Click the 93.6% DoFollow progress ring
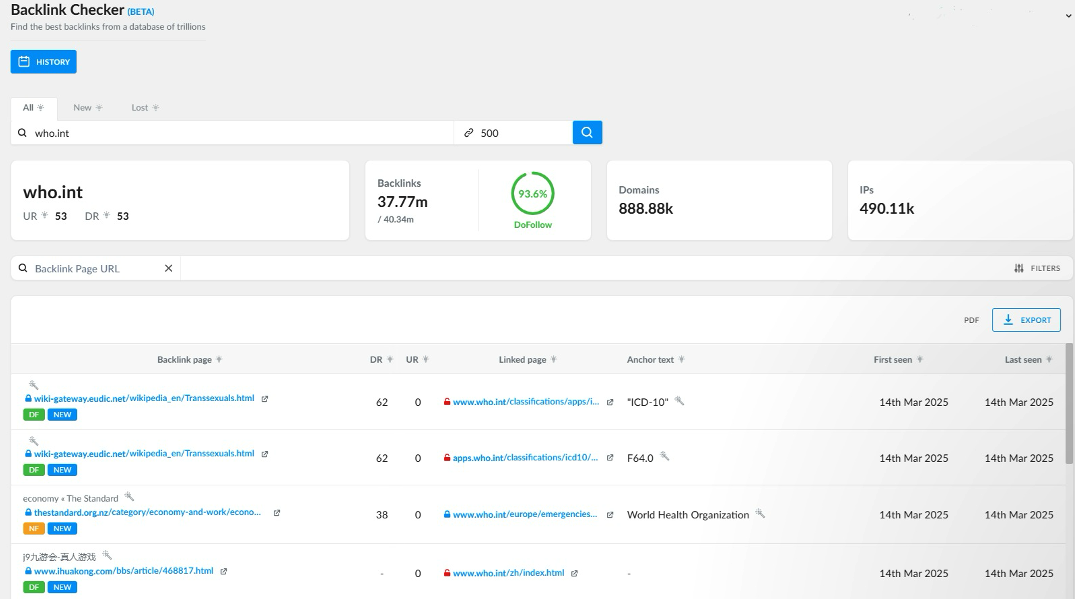This screenshot has height=599, width=1075. point(533,194)
